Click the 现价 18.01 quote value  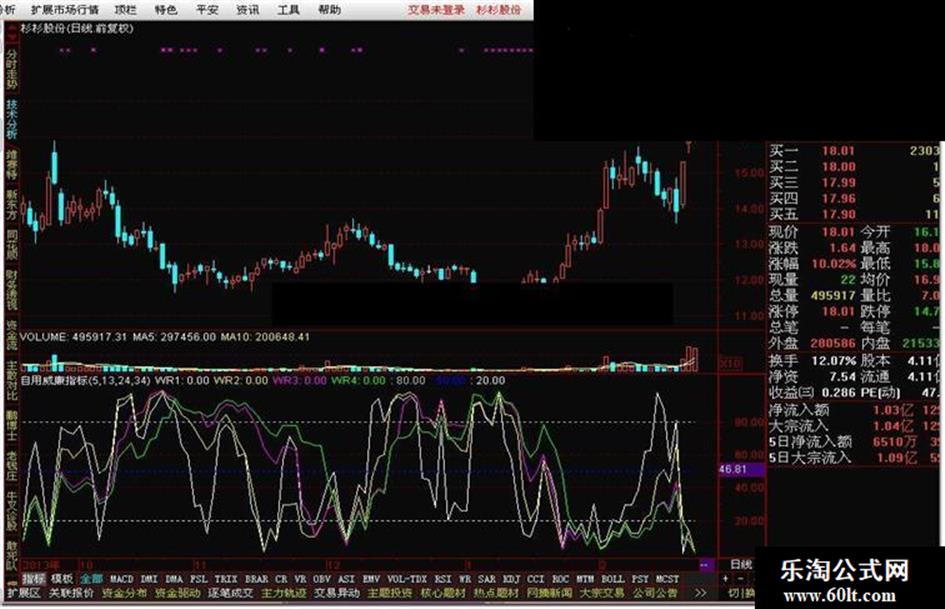pyautogui.click(x=839, y=232)
